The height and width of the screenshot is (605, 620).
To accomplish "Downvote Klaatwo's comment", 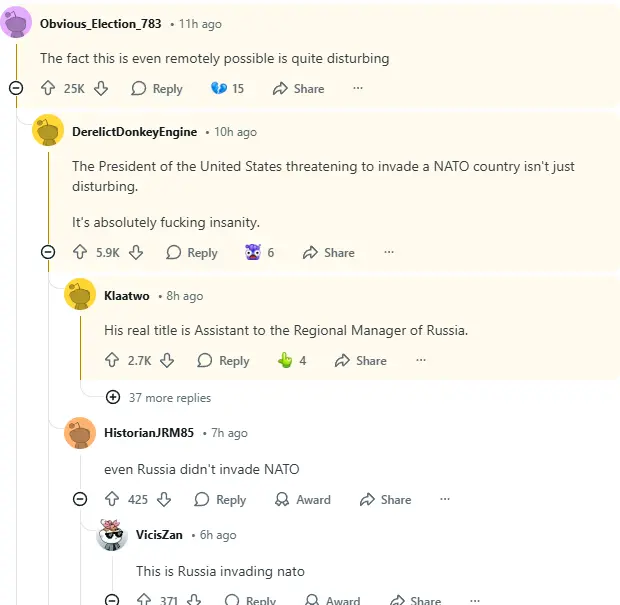I will pos(167,360).
